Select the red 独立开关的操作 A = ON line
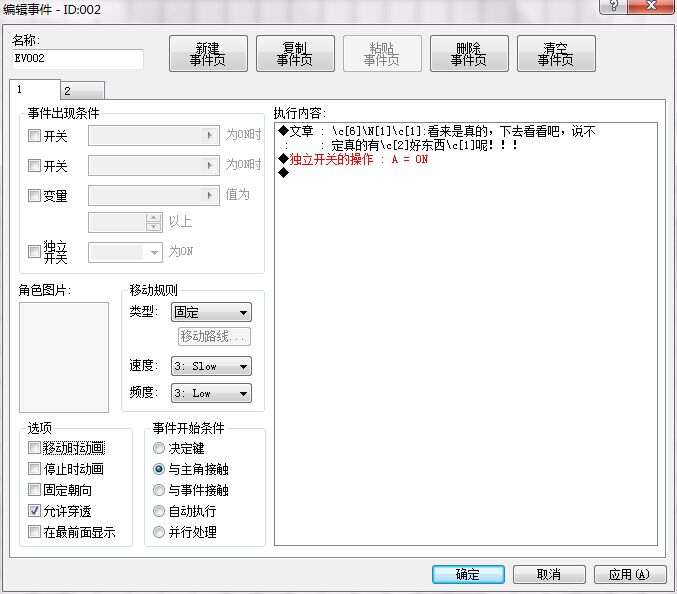 click(x=353, y=159)
